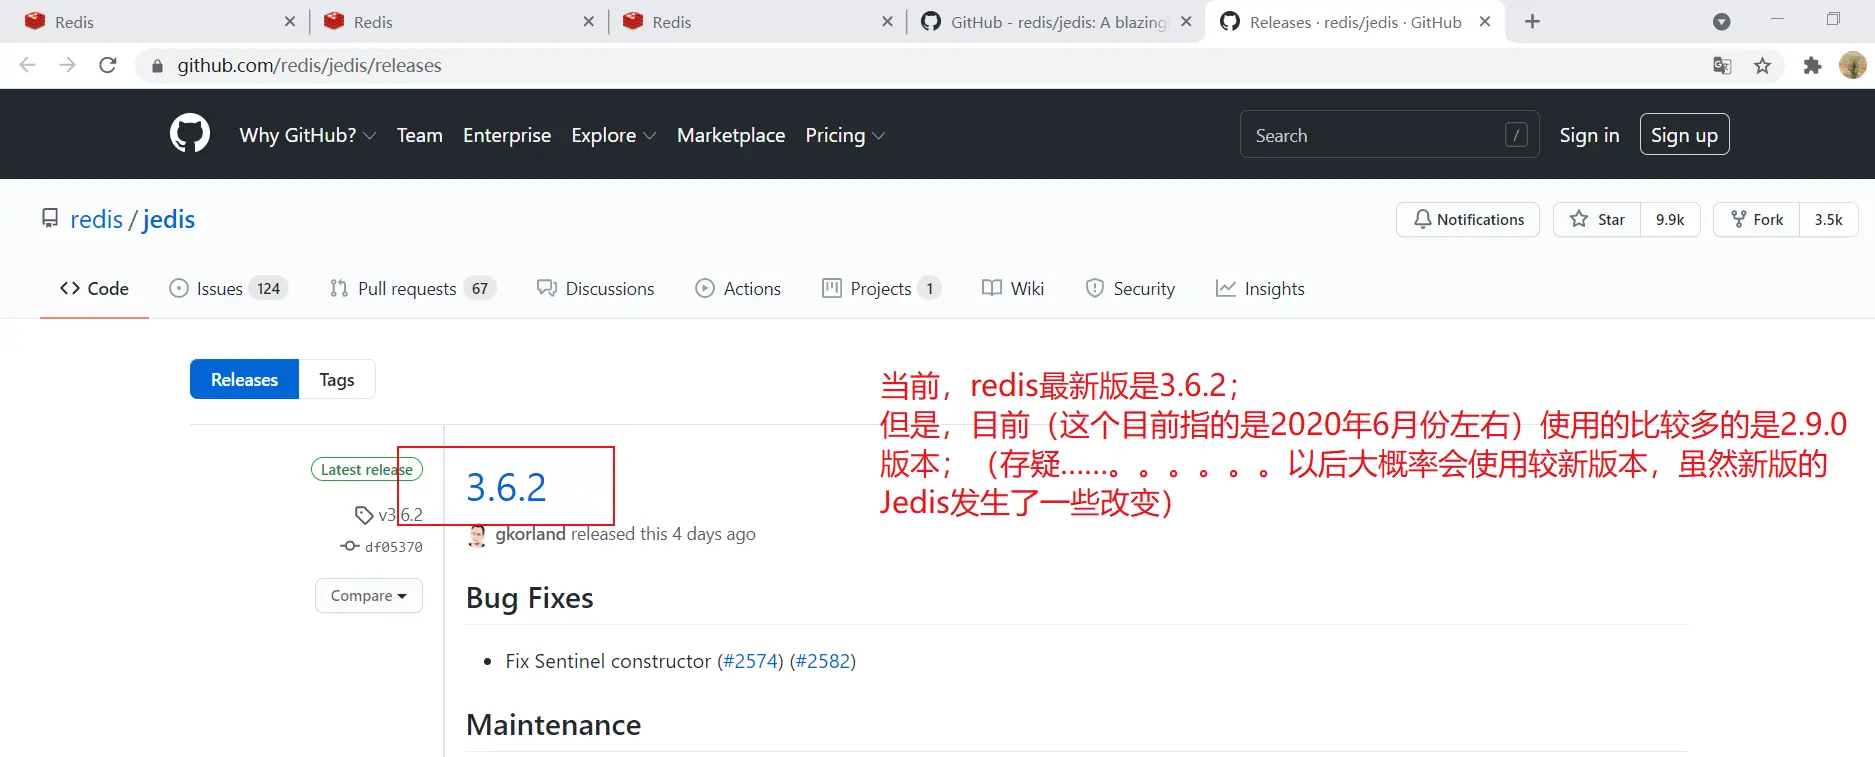The image size is (1875, 757).
Task: Close the first Redis tab
Action: 290,21
